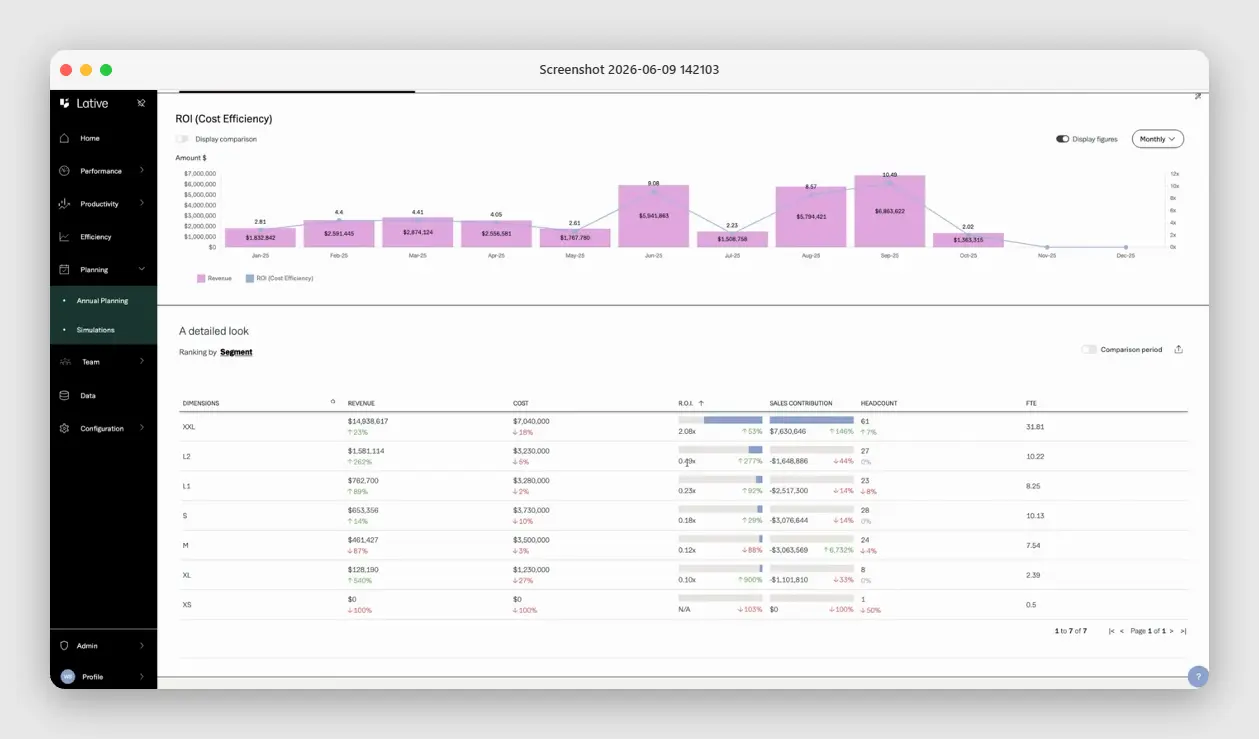1259x739 pixels.
Task: Click the Jul-25 revenue bar $1,508,758
Action: [x=732, y=239]
